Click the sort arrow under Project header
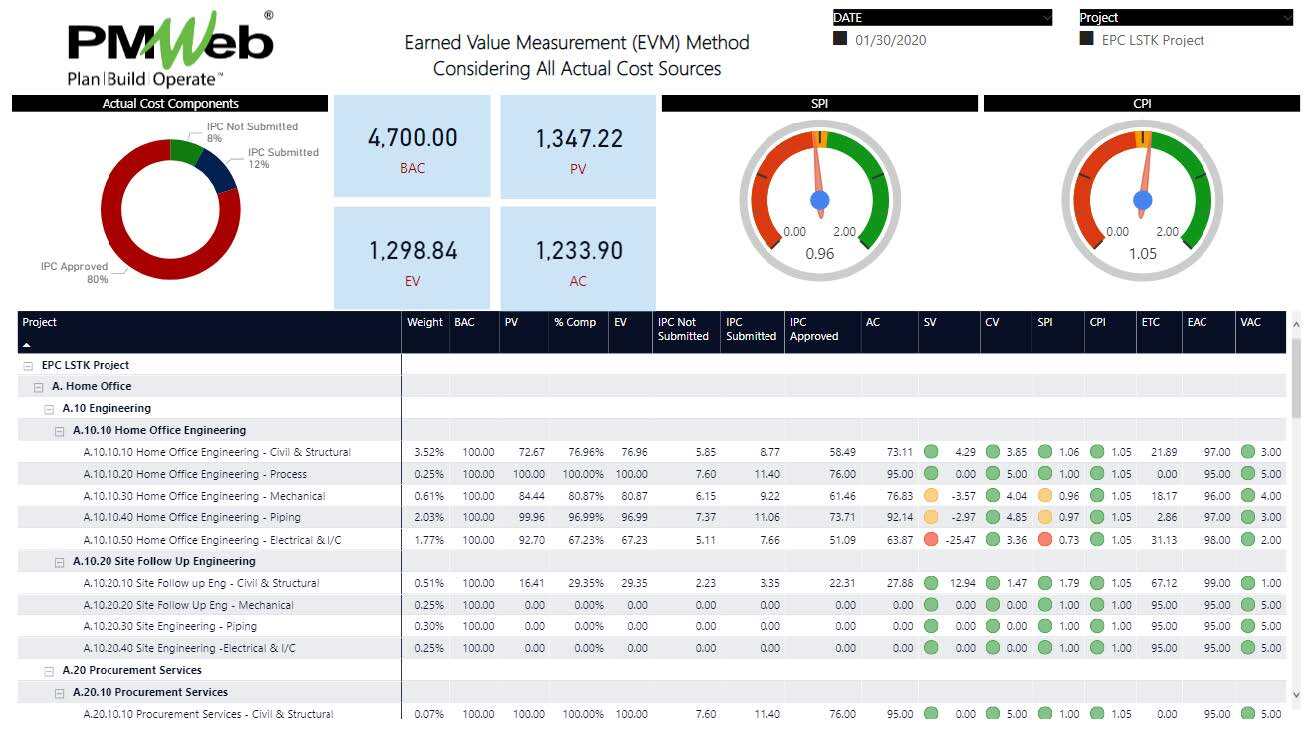 coord(27,344)
